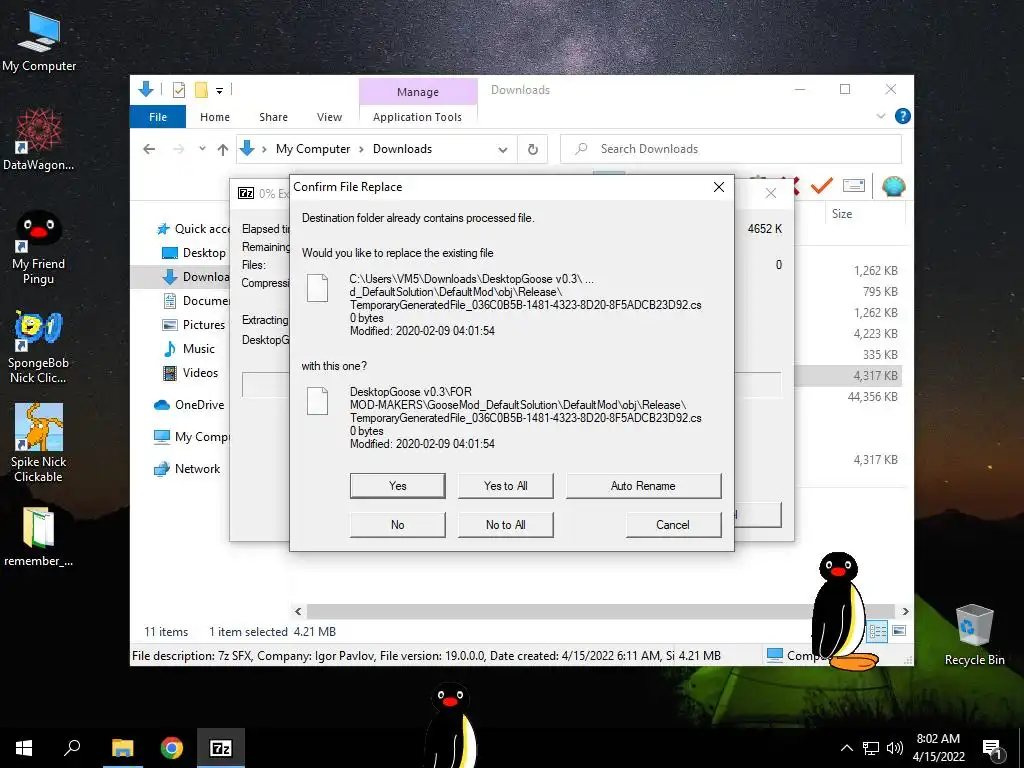Select the remember_ folder on desktop
1024x768 pixels.
[39, 537]
